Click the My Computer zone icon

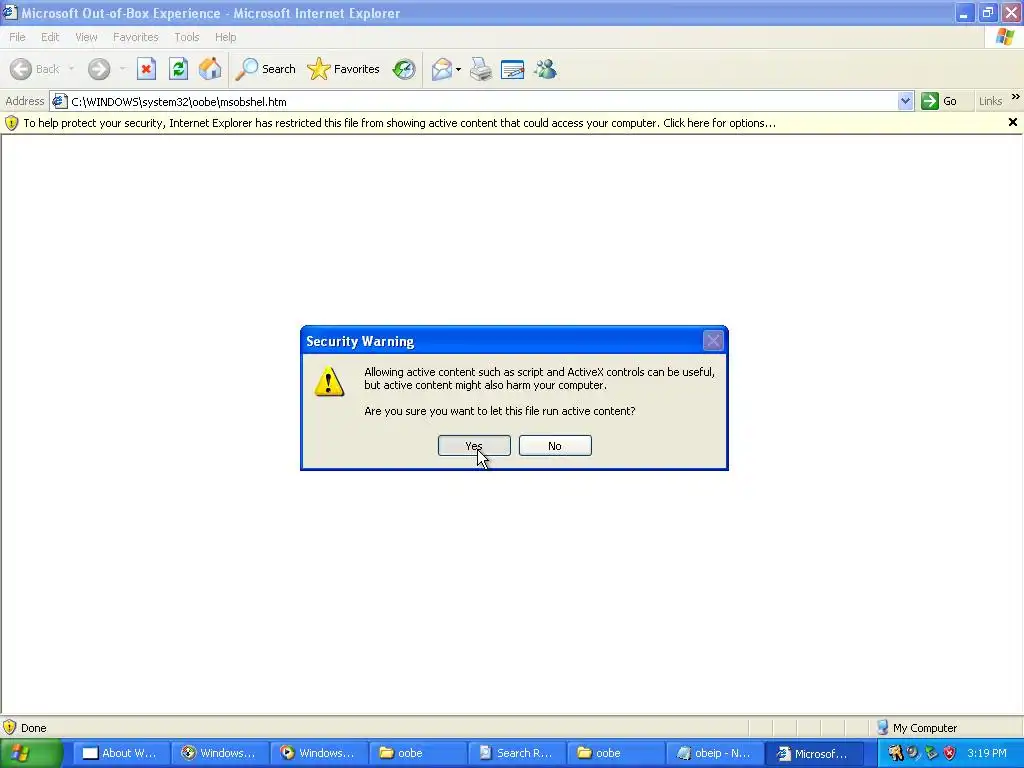[x=883, y=728]
